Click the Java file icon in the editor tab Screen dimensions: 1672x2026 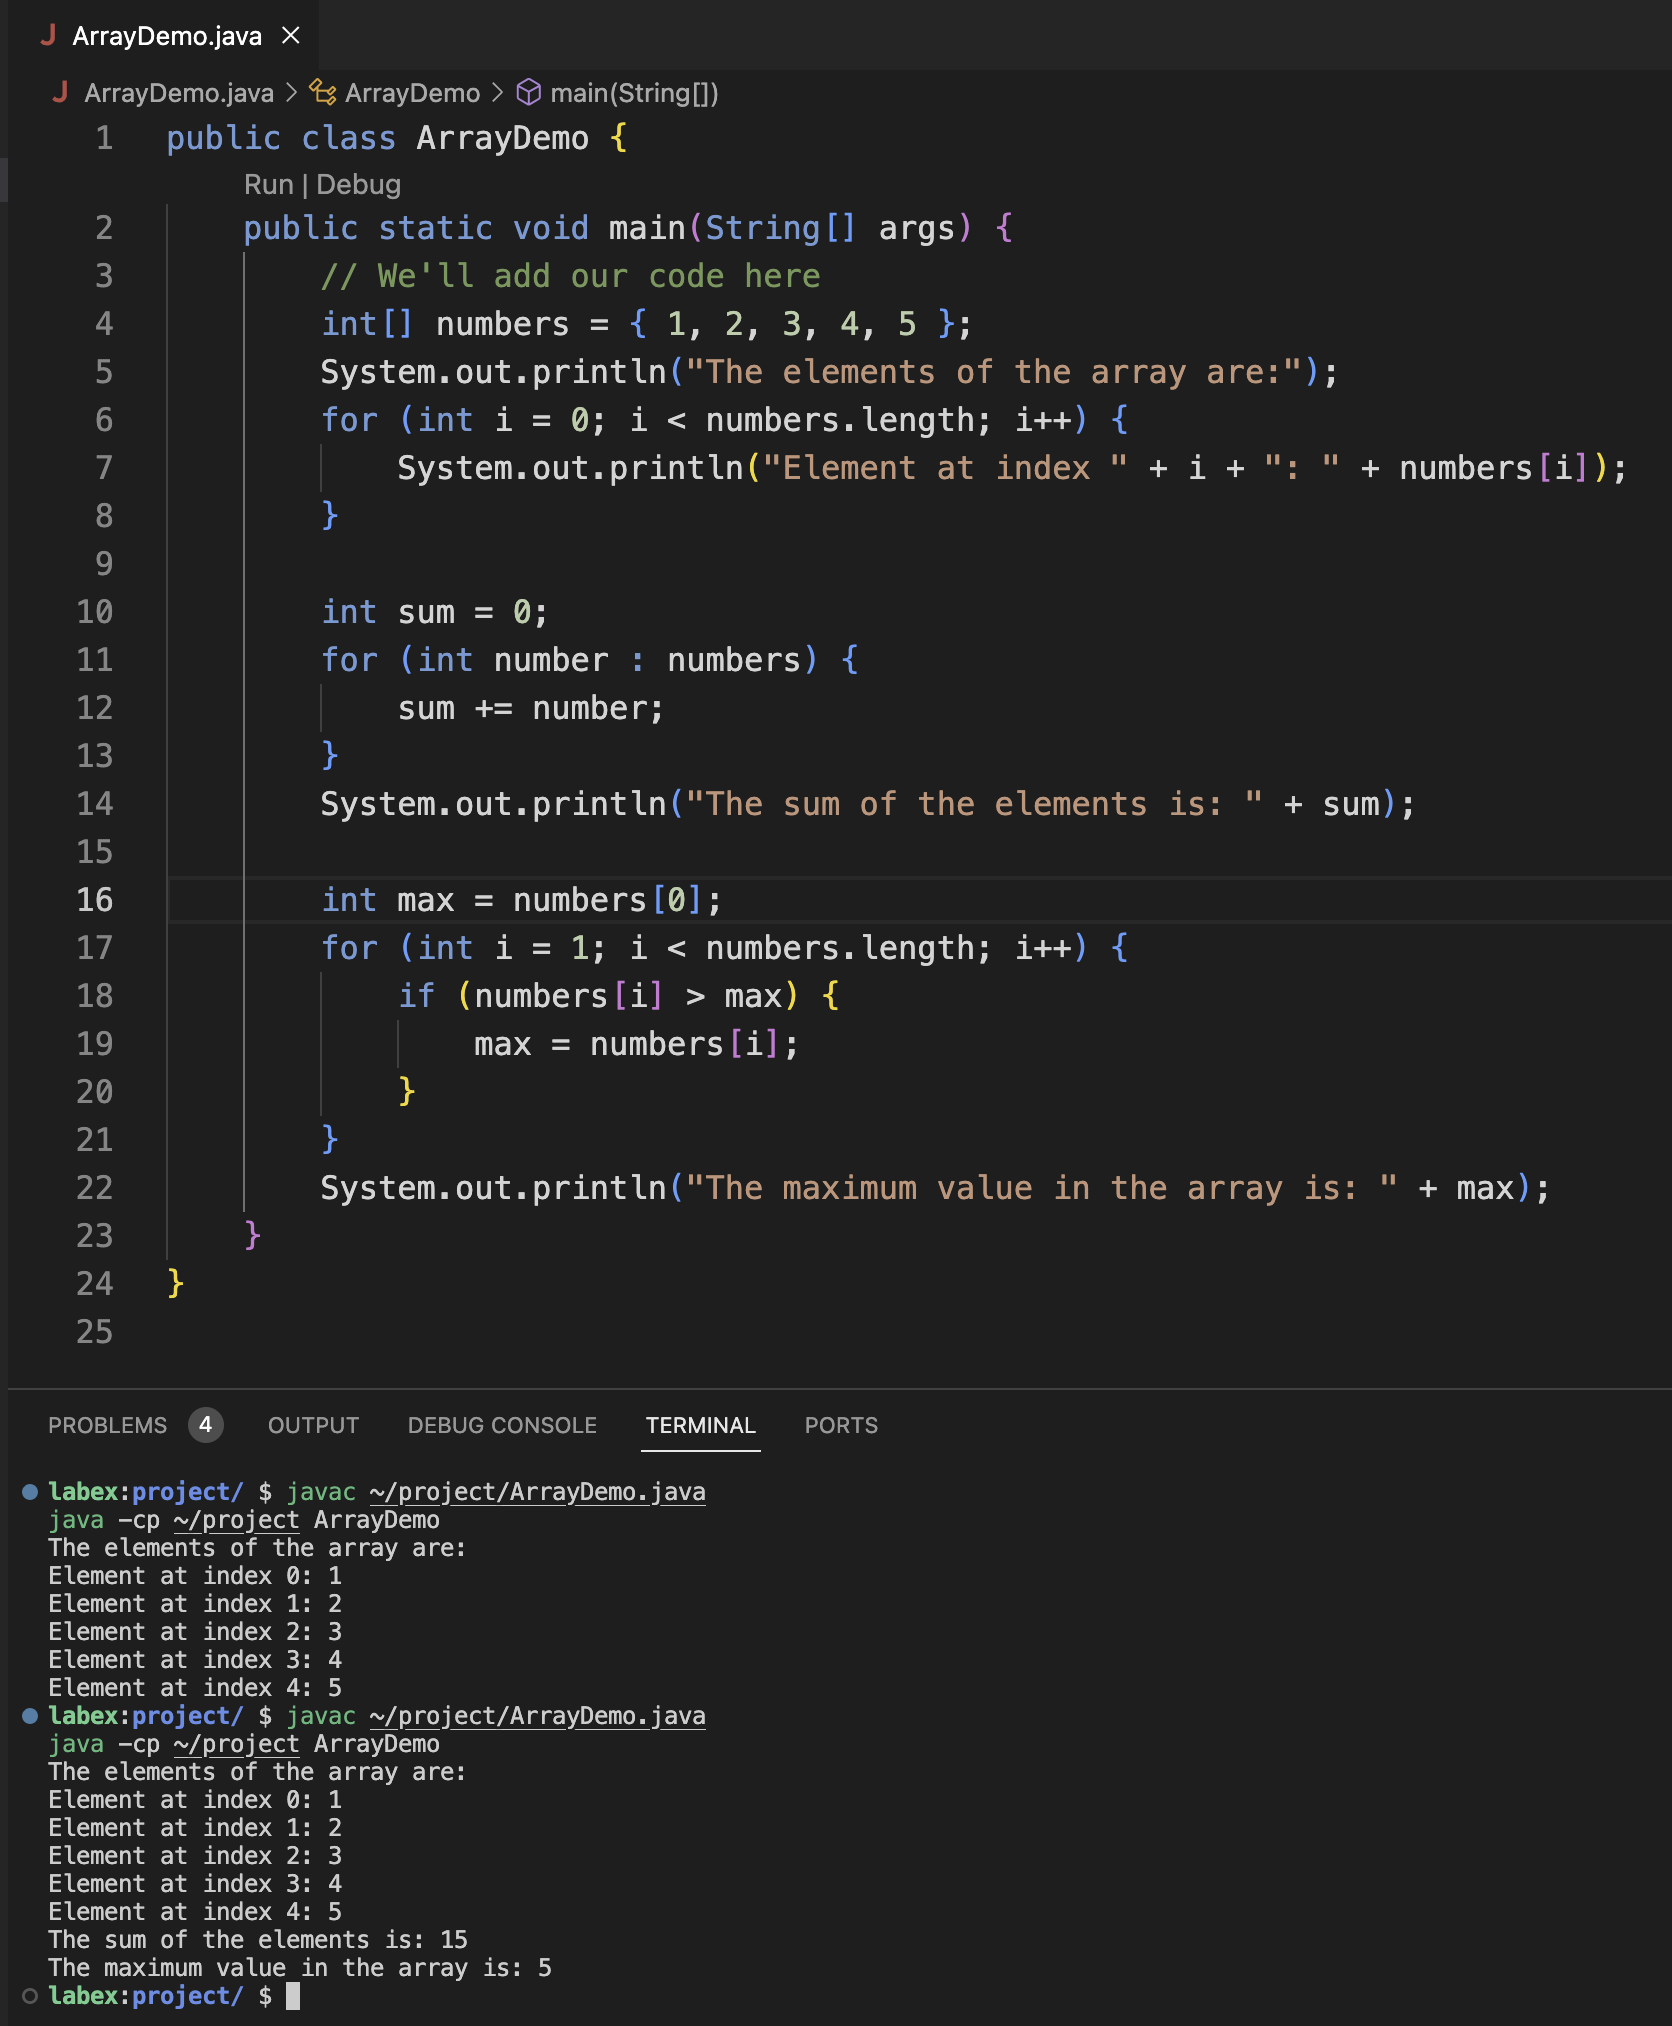pos(48,36)
